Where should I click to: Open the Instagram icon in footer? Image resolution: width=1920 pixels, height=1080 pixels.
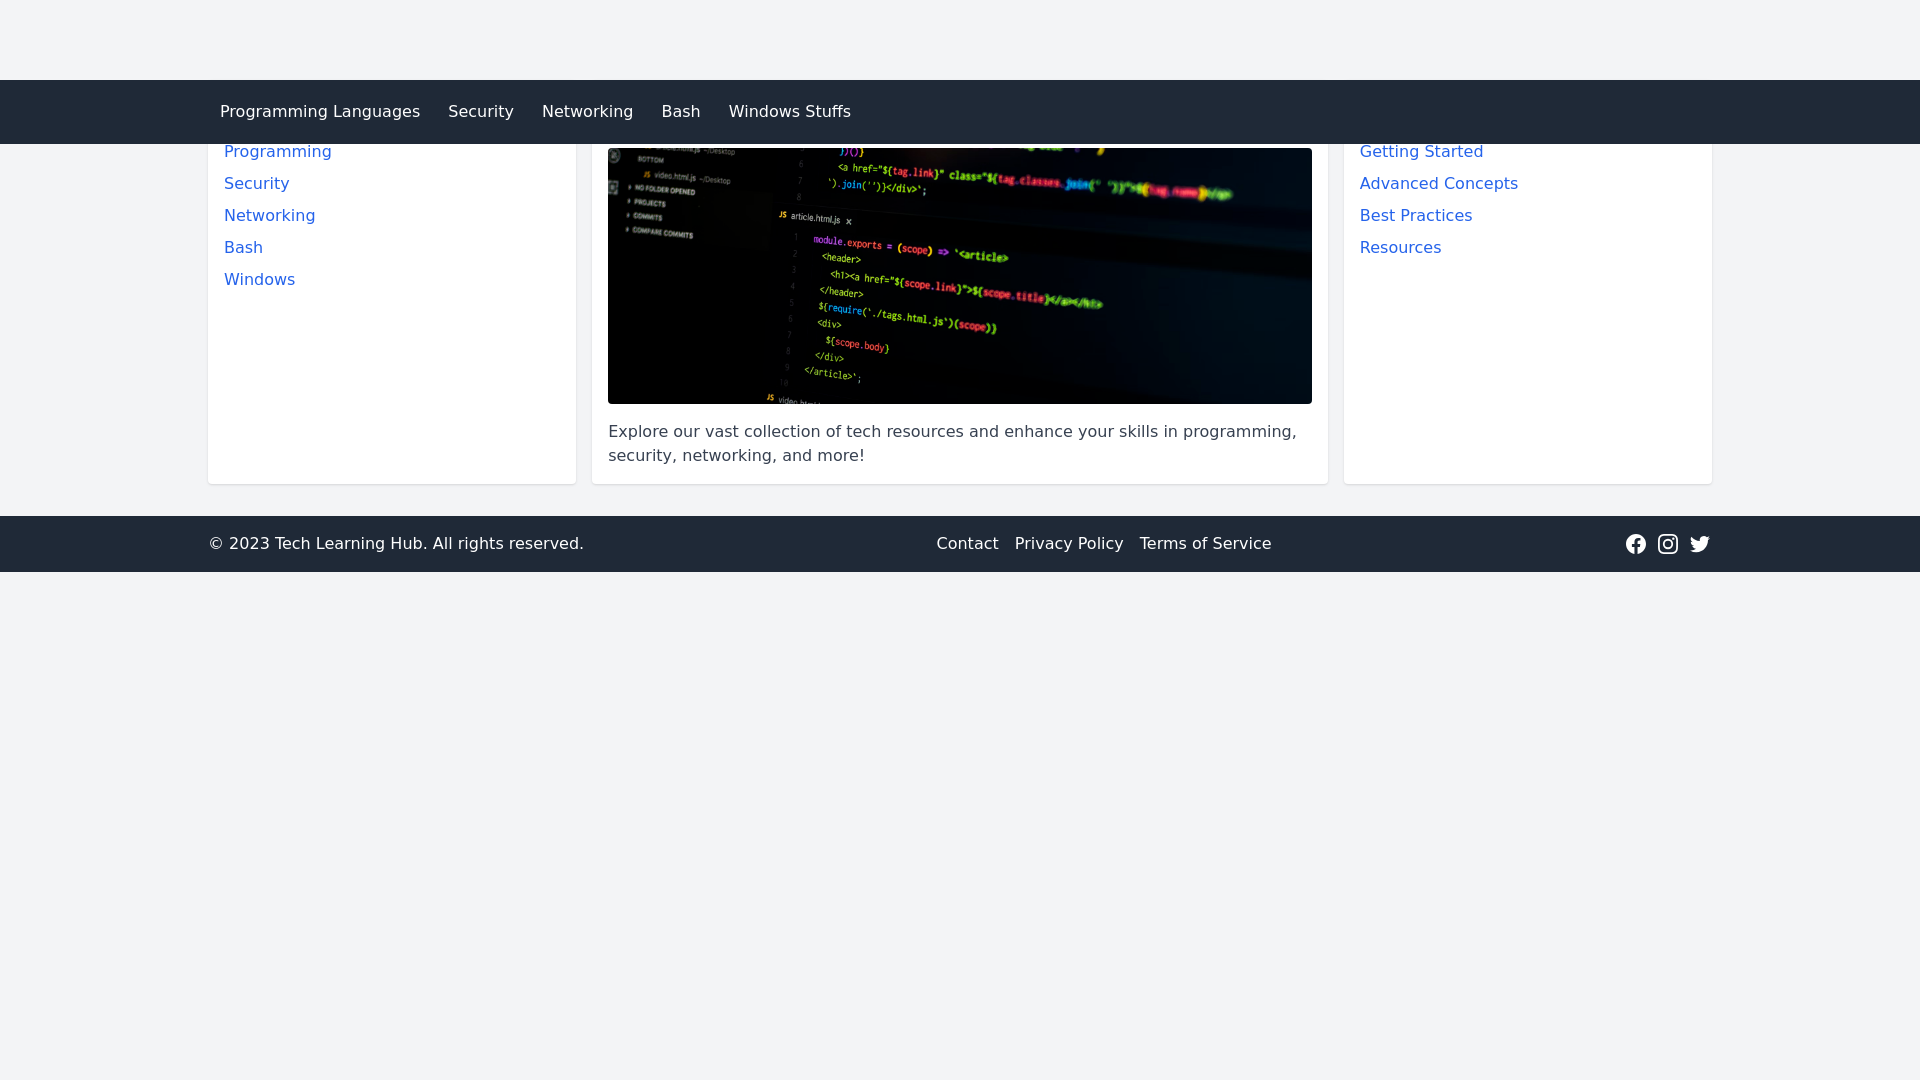[x=1668, y=543]
